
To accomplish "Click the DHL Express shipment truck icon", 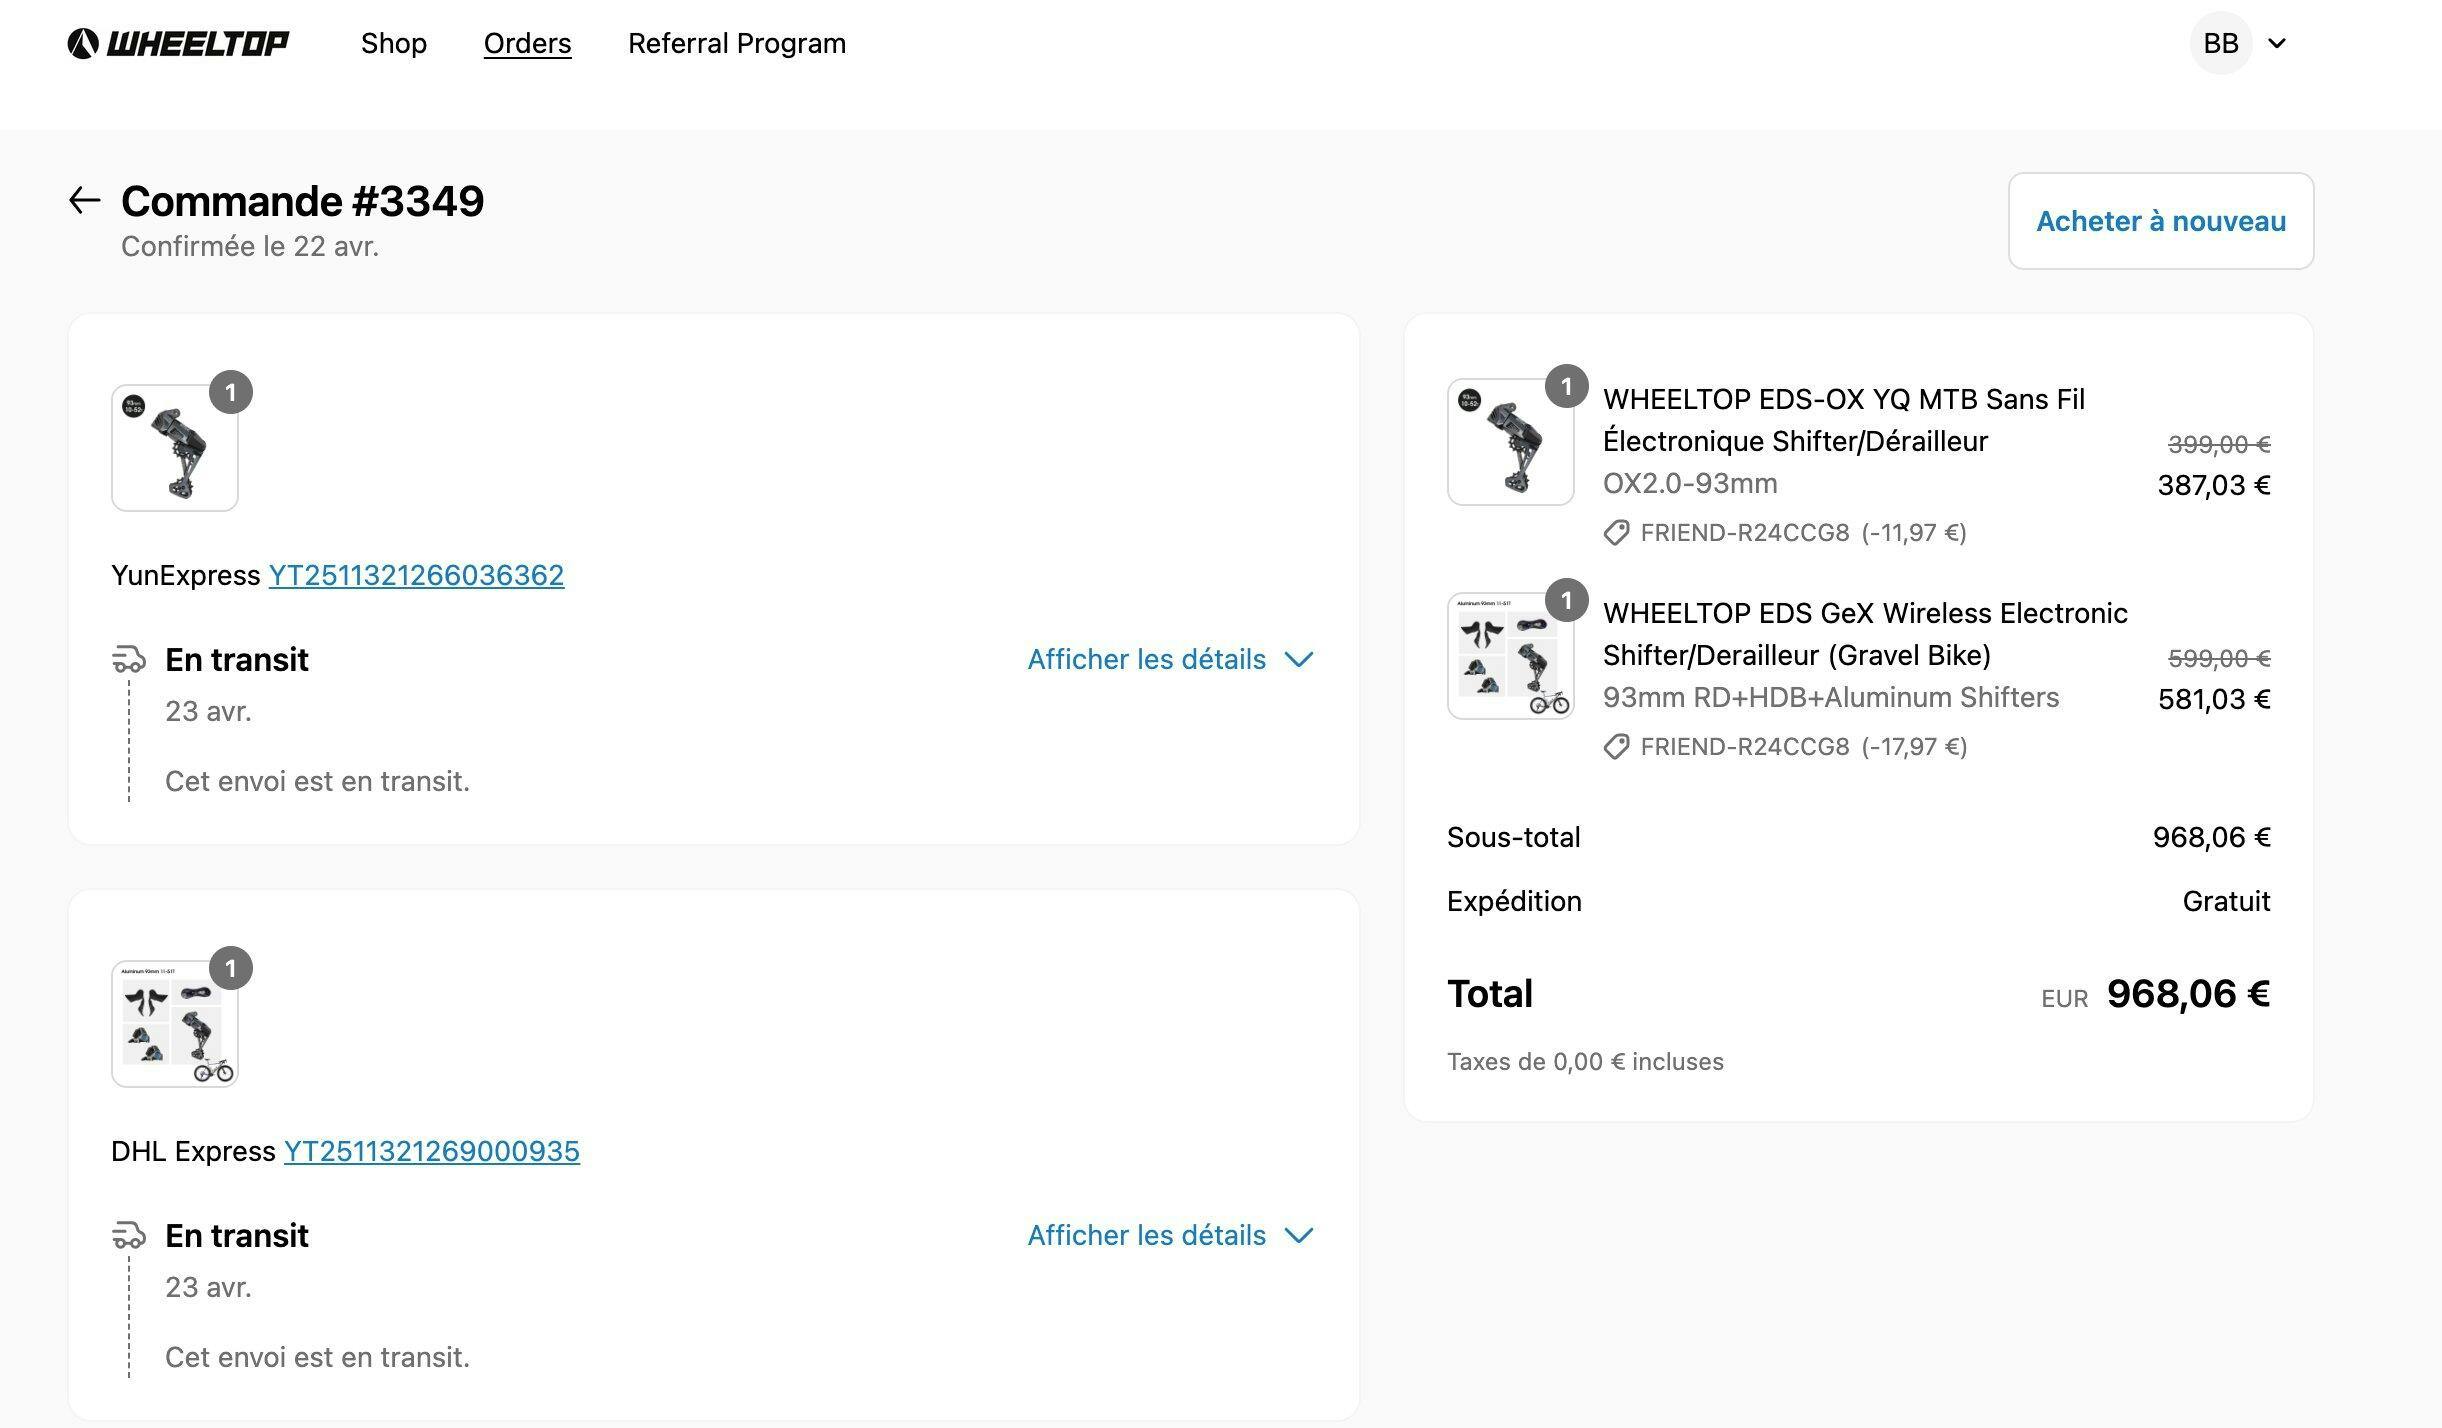I will tap(129, 1236).
